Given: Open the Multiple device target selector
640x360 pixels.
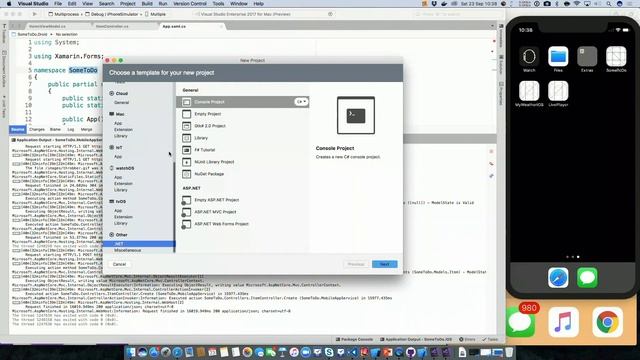Looking at the screenshot, I should tap(156, 14).
